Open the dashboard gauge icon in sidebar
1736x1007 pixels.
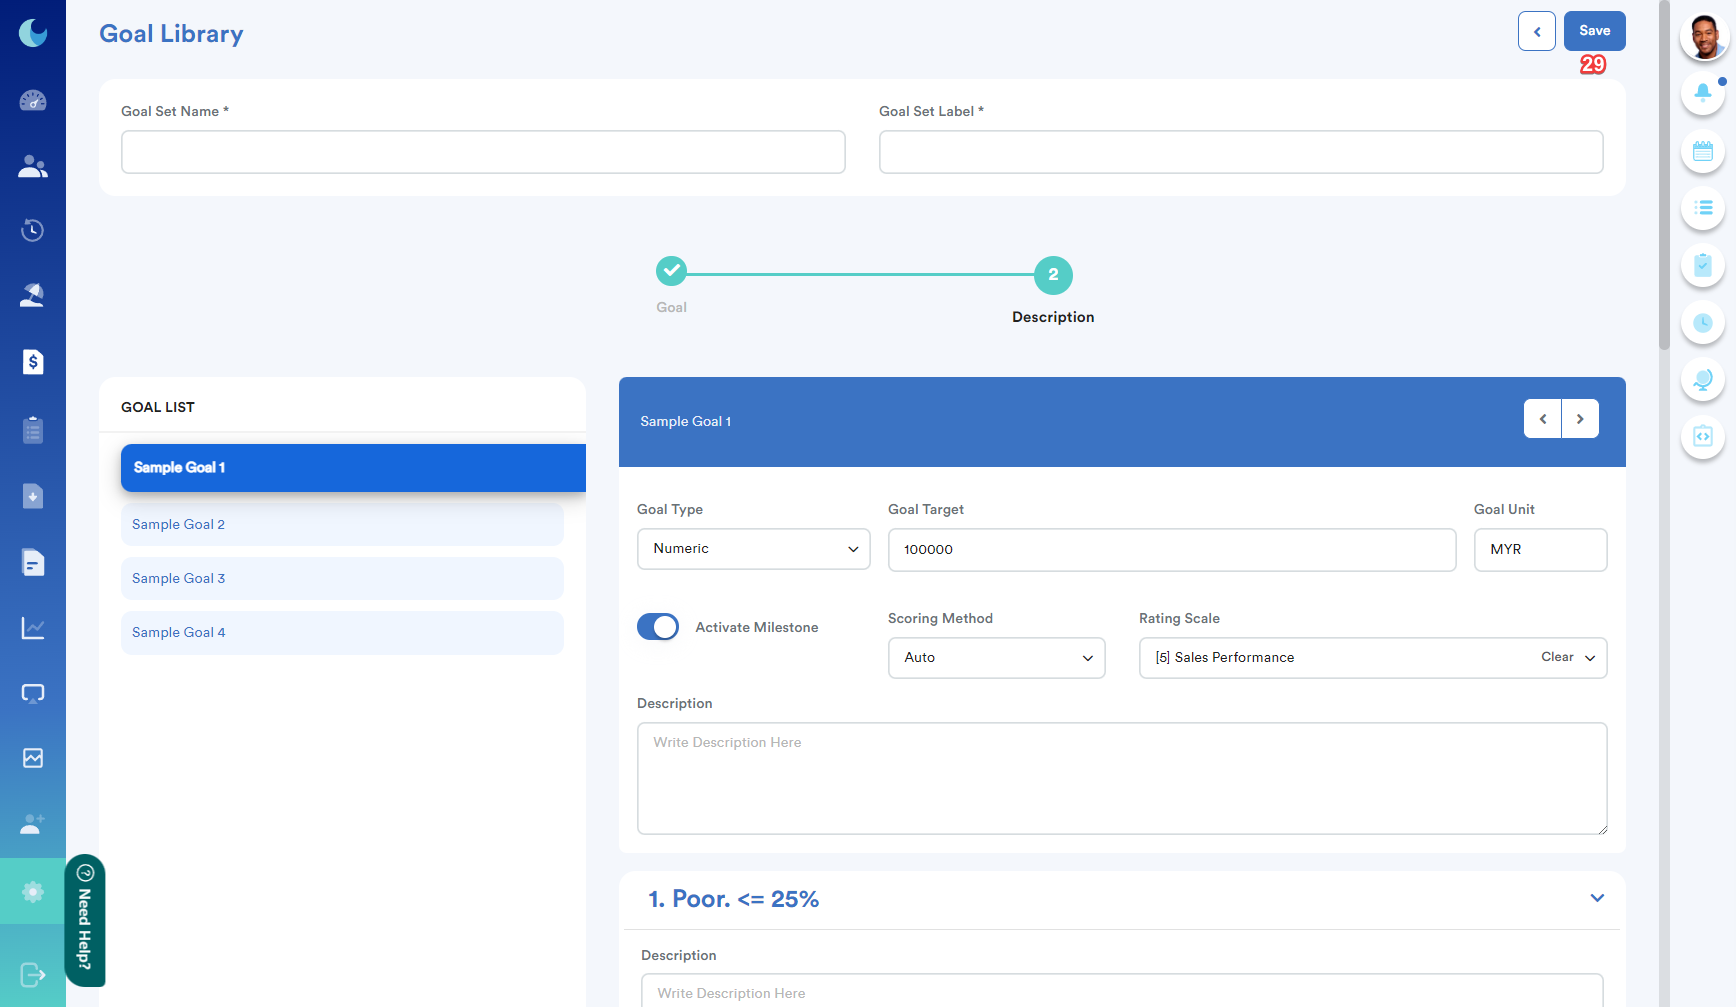pyautogui.click(x=33, y=100)
